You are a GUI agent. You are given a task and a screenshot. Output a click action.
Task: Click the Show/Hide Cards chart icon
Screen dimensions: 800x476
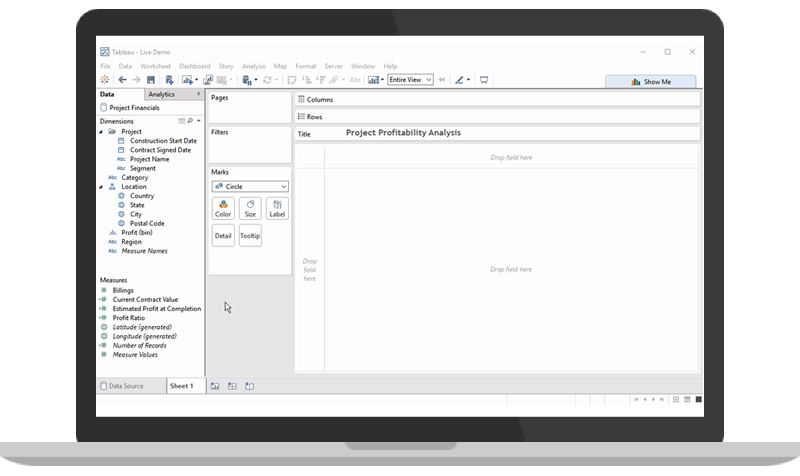click(374, 80)
